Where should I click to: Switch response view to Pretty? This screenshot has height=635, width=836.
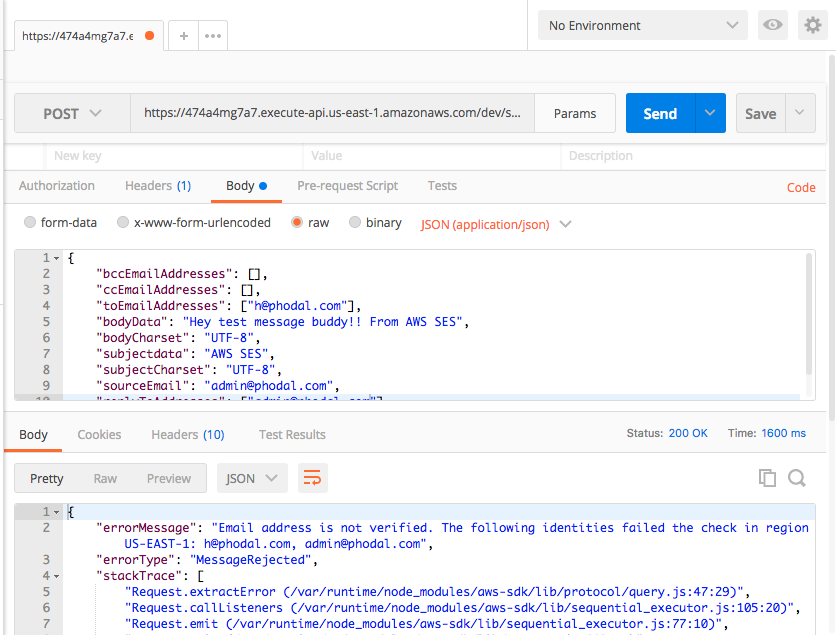click(x=46, y=478)
